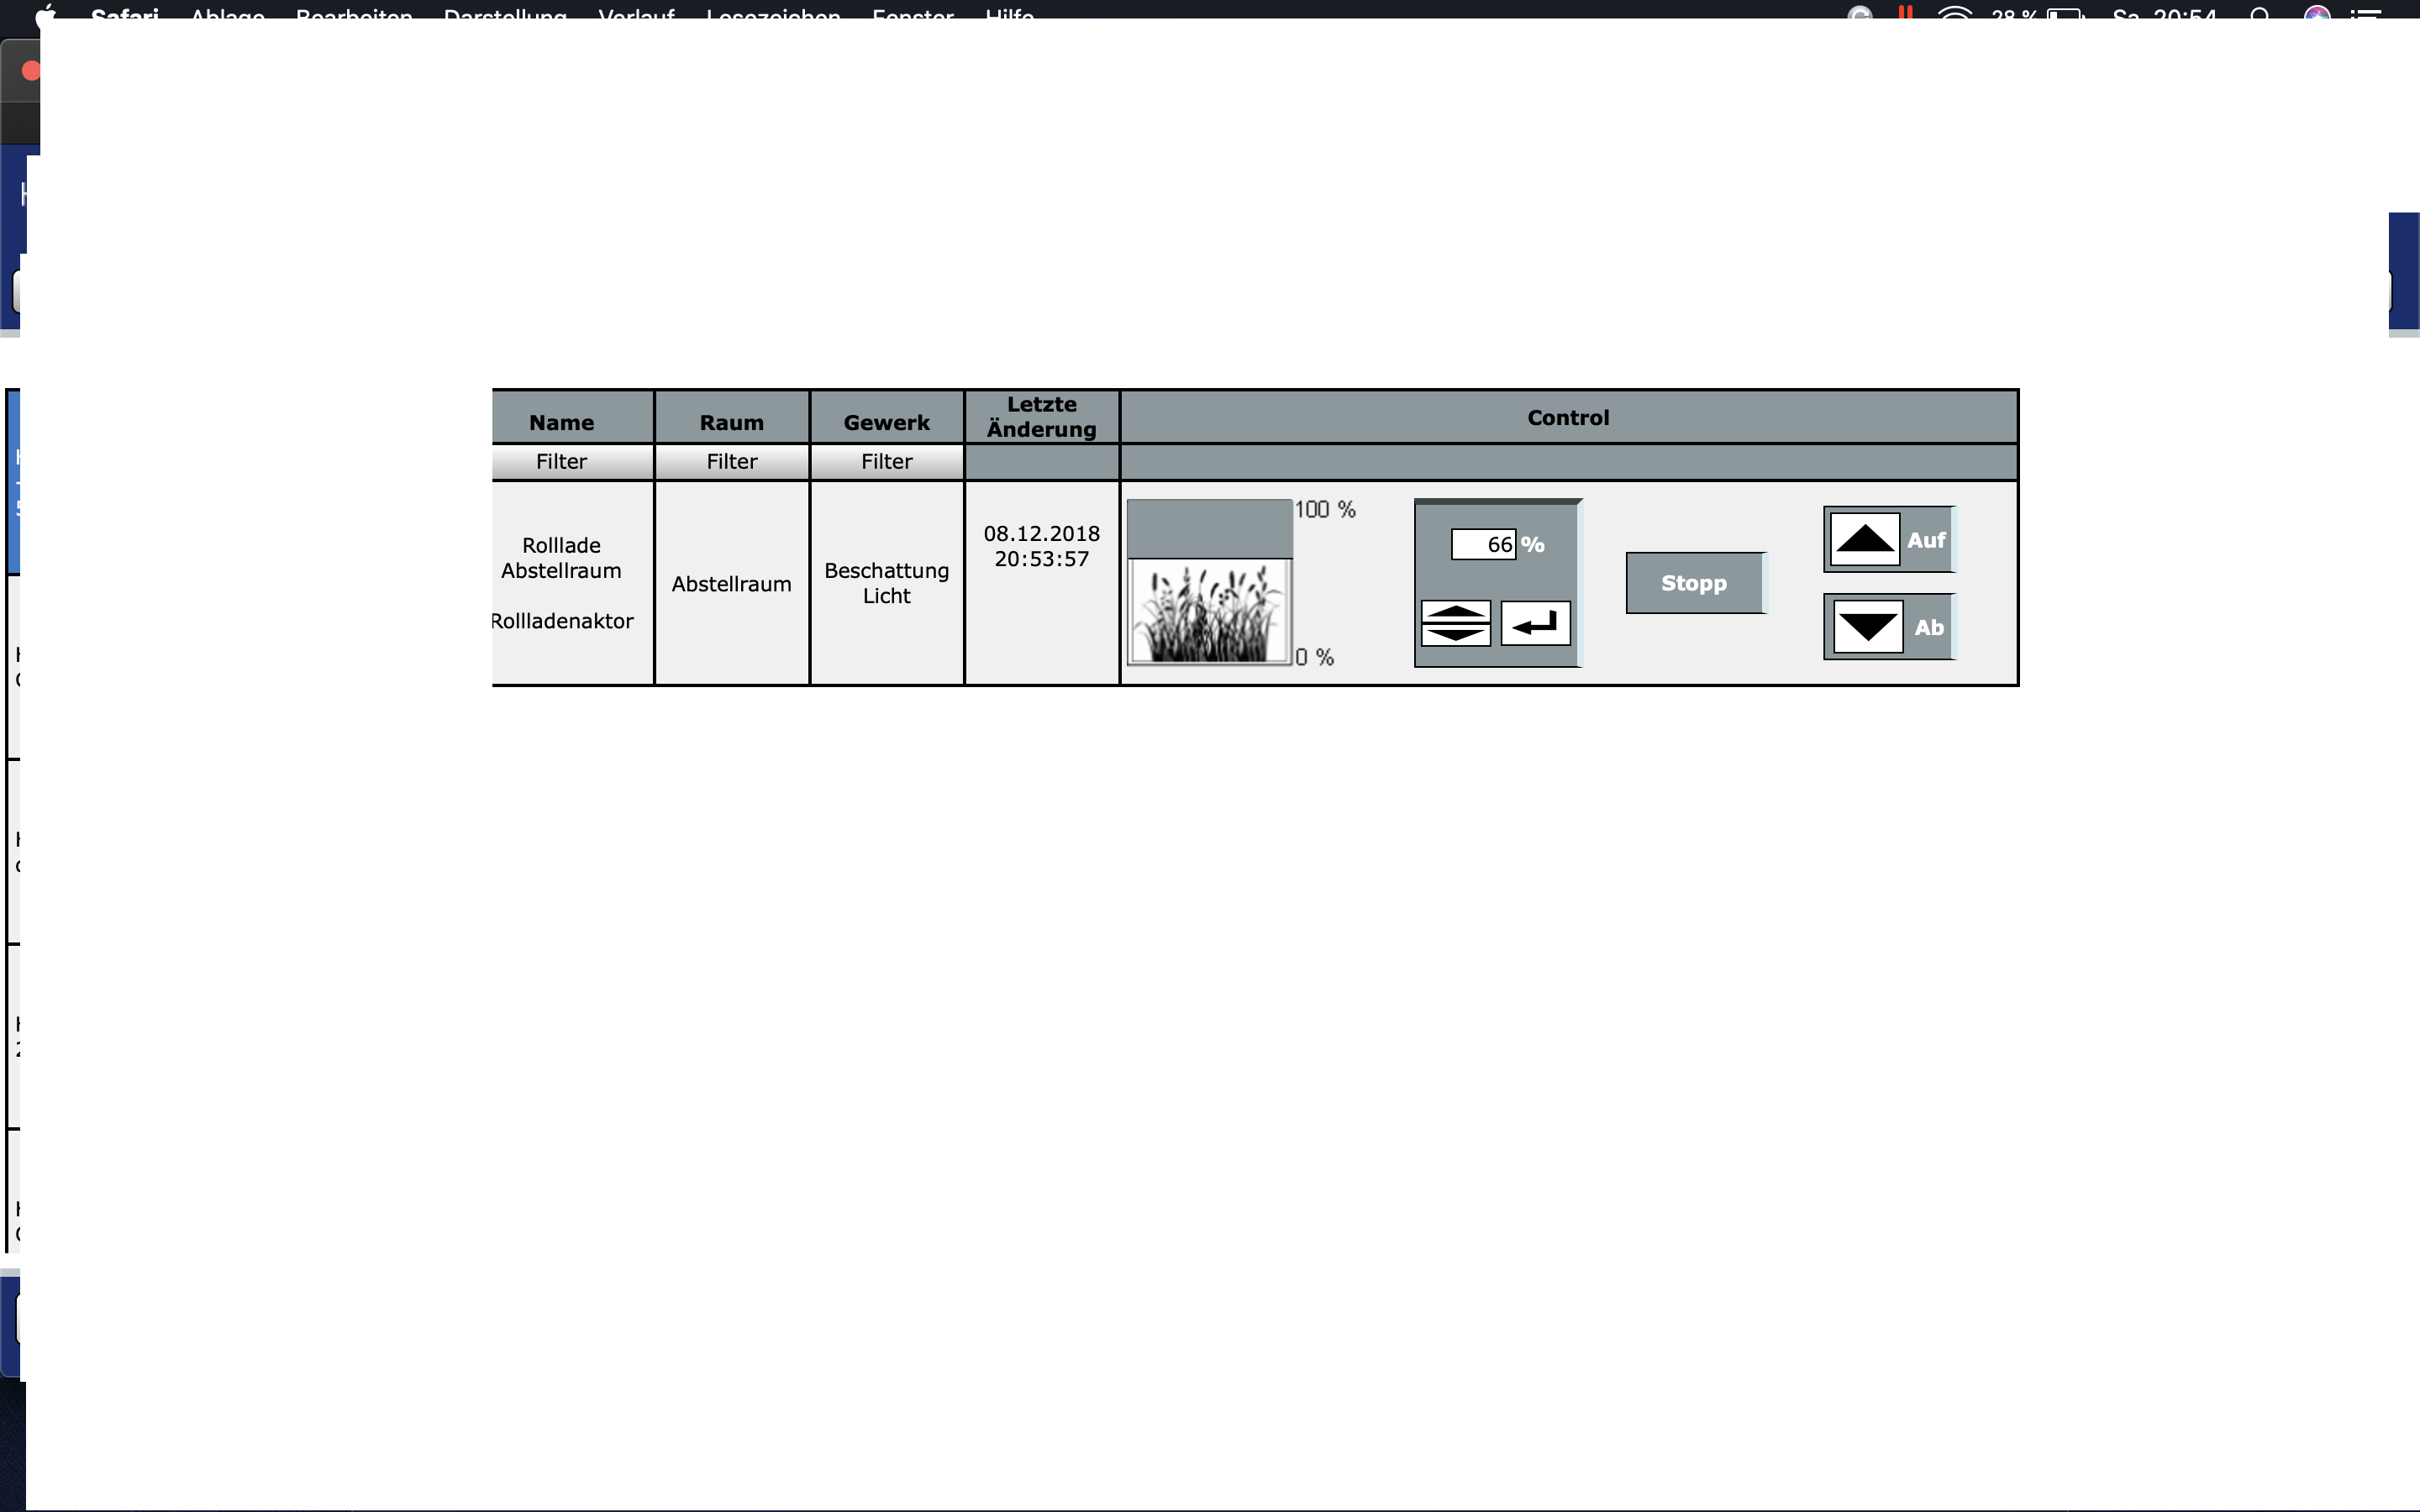Click the Stopp button

coord(1694,583)
